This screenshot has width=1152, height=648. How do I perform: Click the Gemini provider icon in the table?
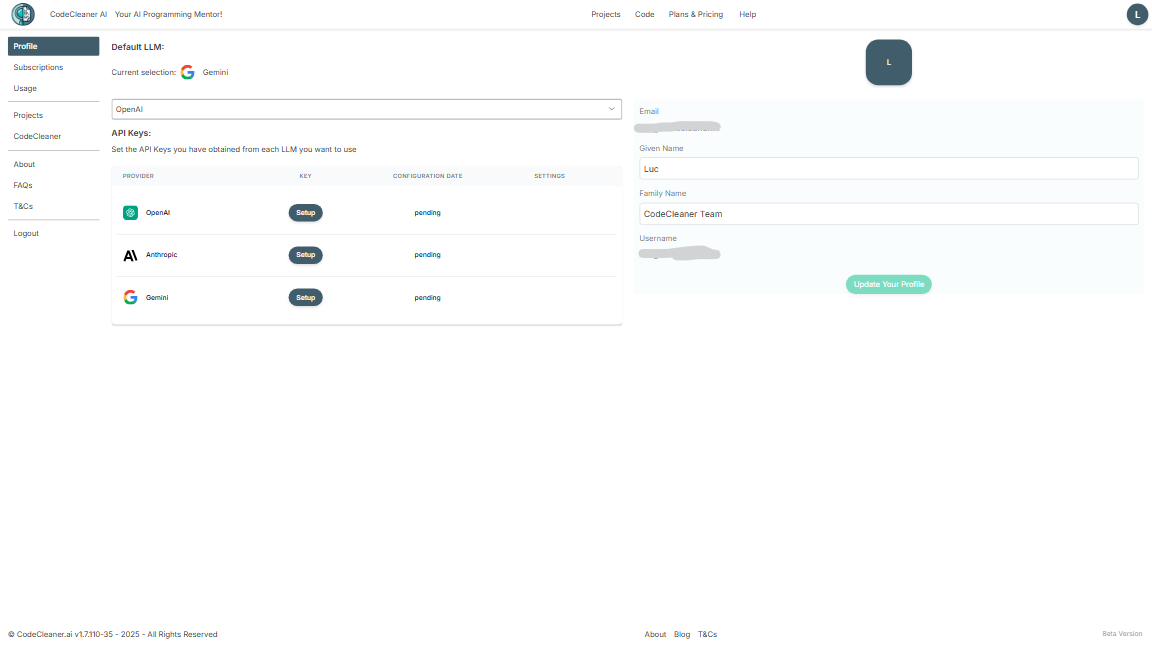pyautogui.click(x=130, y=298)
